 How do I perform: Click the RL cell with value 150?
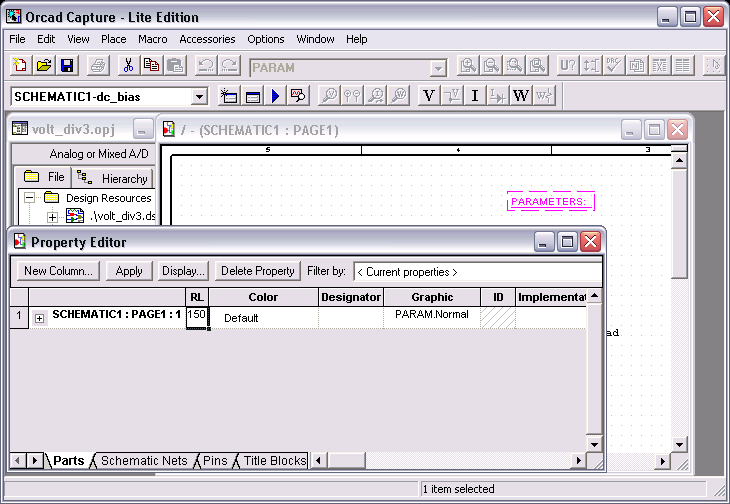click(x=197, y=317)
